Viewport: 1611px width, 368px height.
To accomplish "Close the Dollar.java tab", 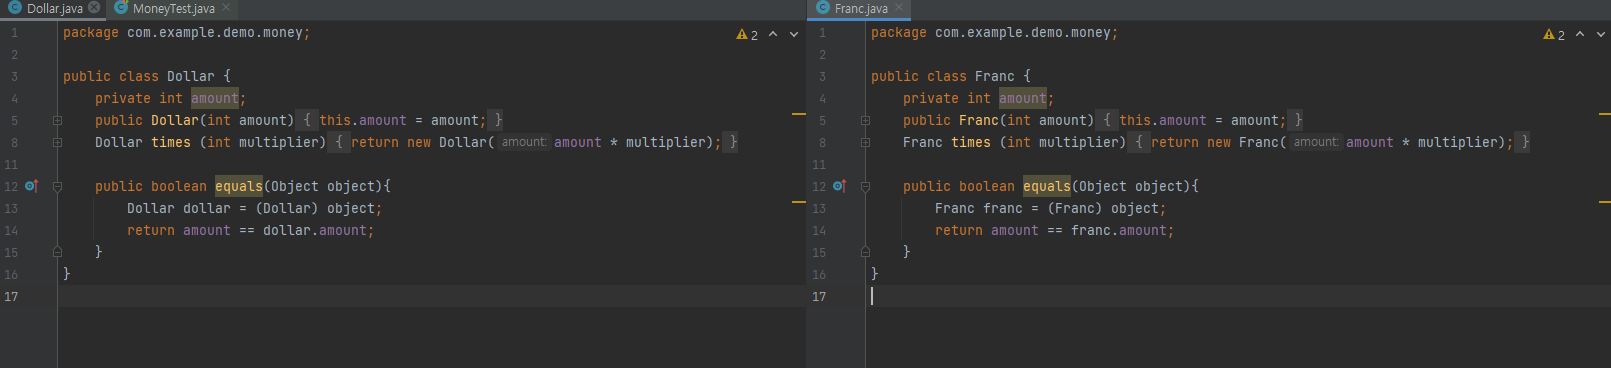I will click(x=94, y=8).
